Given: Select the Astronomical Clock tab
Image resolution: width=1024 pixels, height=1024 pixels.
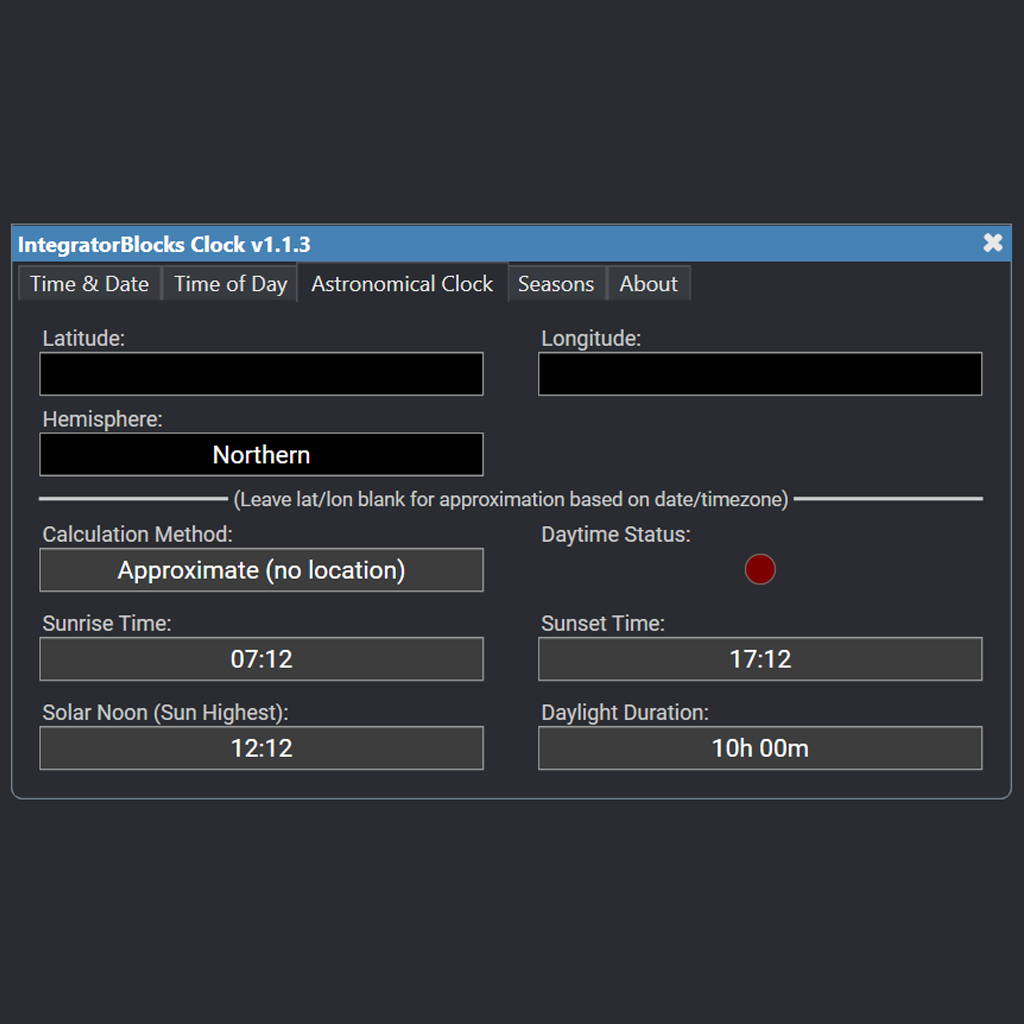Looking at the screenshot, I should (x=401, y=283).
